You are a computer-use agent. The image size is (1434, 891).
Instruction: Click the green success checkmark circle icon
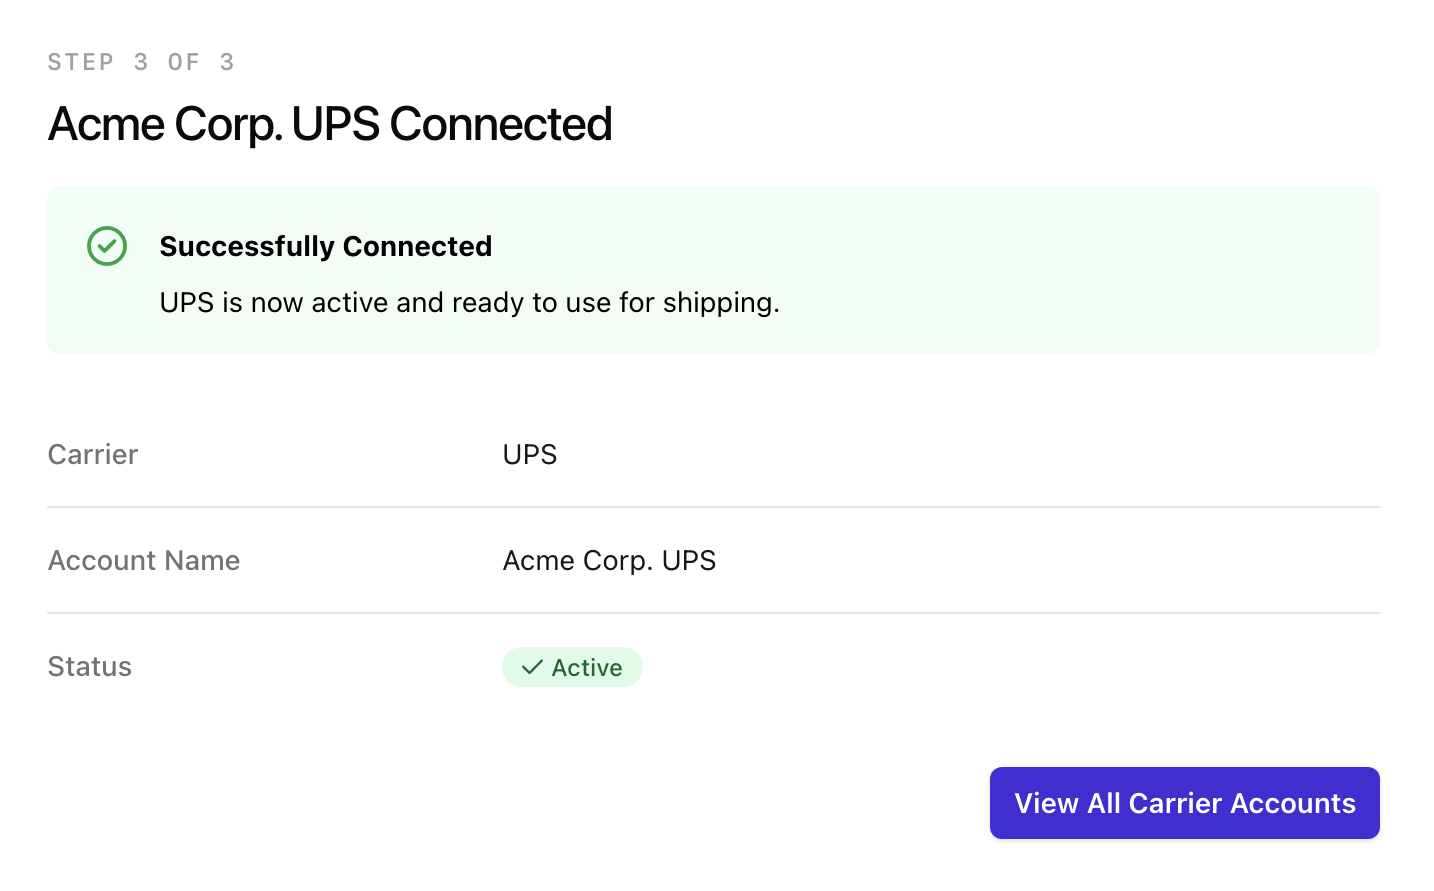[107, 246]
